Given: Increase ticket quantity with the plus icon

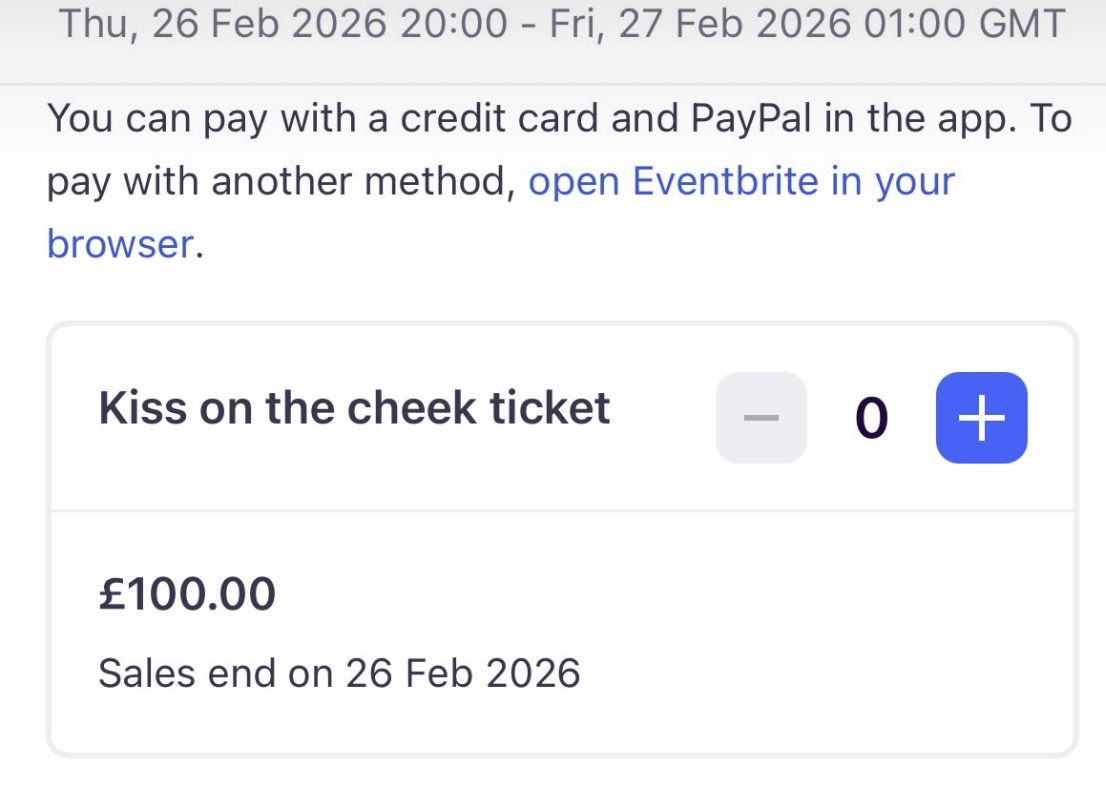Looking at the screenshot, I should (981, 418).
